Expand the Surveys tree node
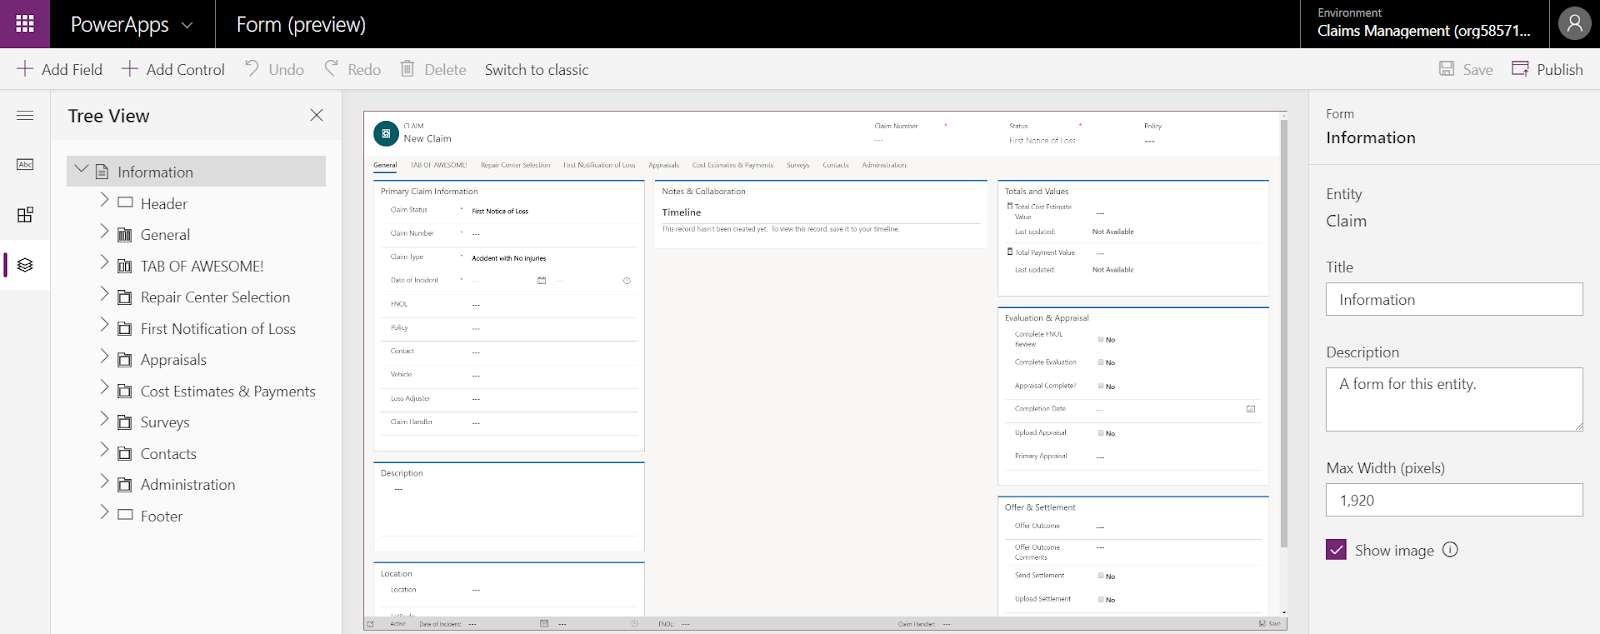The image size is (1600, 634). [x=104, y=419]
